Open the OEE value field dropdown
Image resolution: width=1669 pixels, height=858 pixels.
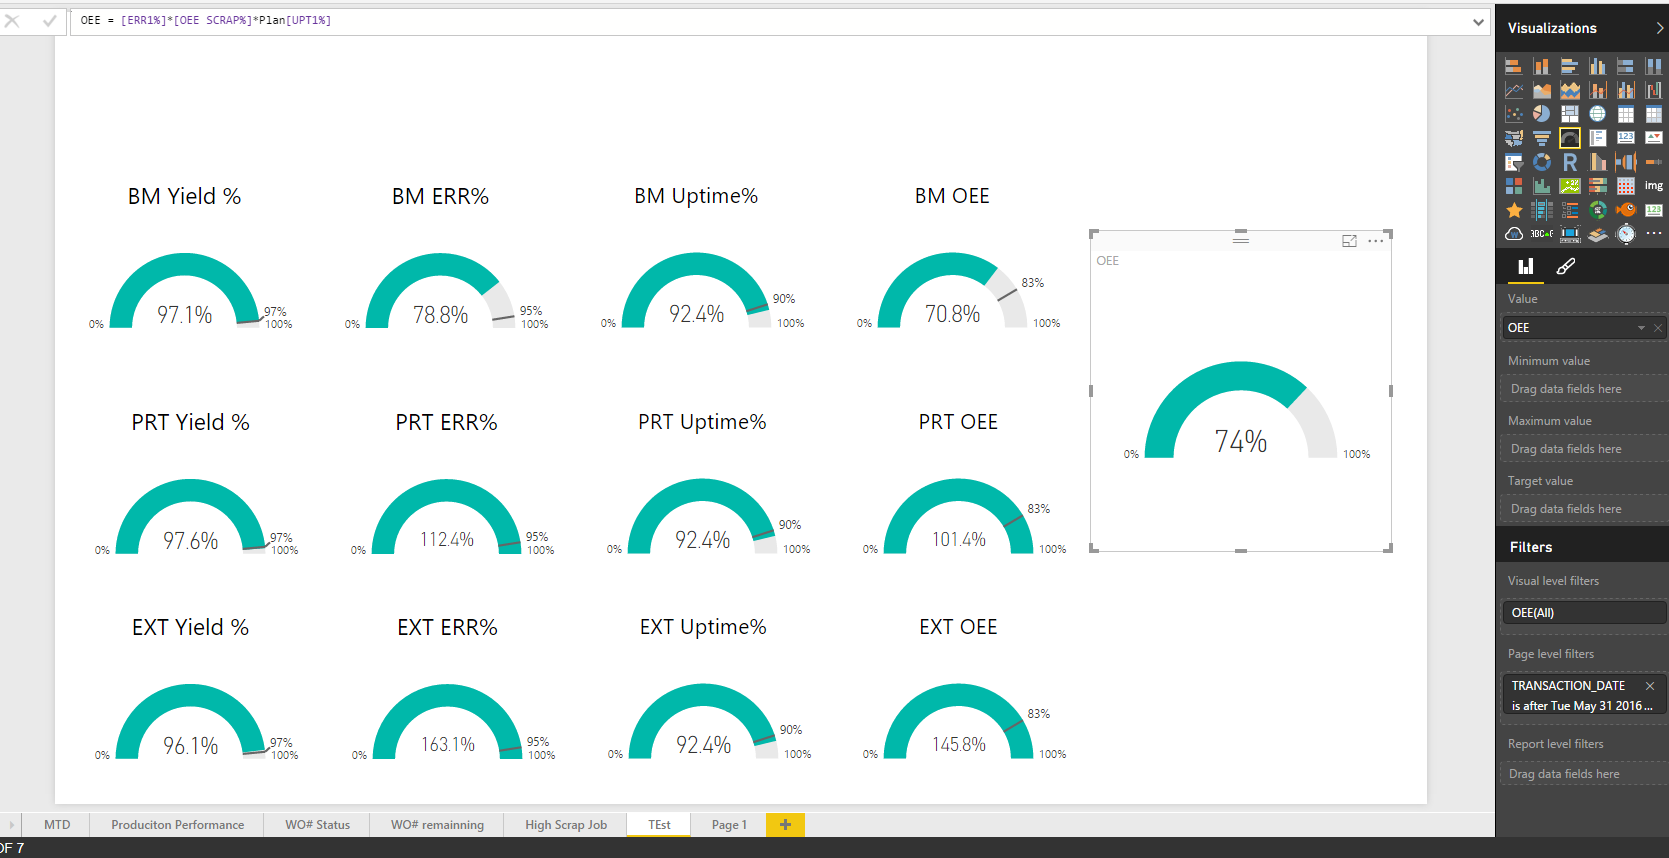(1641, 328)
